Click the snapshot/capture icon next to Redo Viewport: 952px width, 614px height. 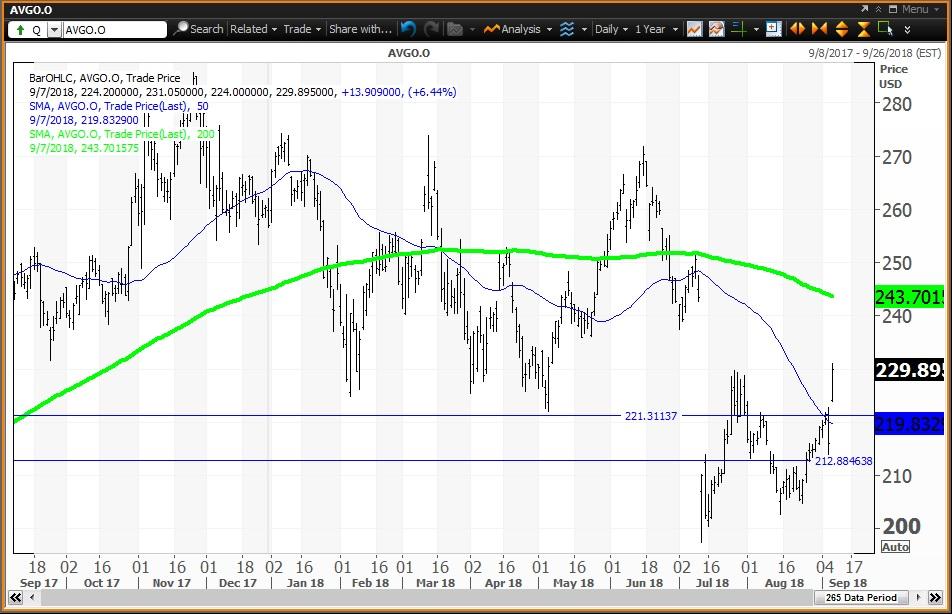pos(454,29)
